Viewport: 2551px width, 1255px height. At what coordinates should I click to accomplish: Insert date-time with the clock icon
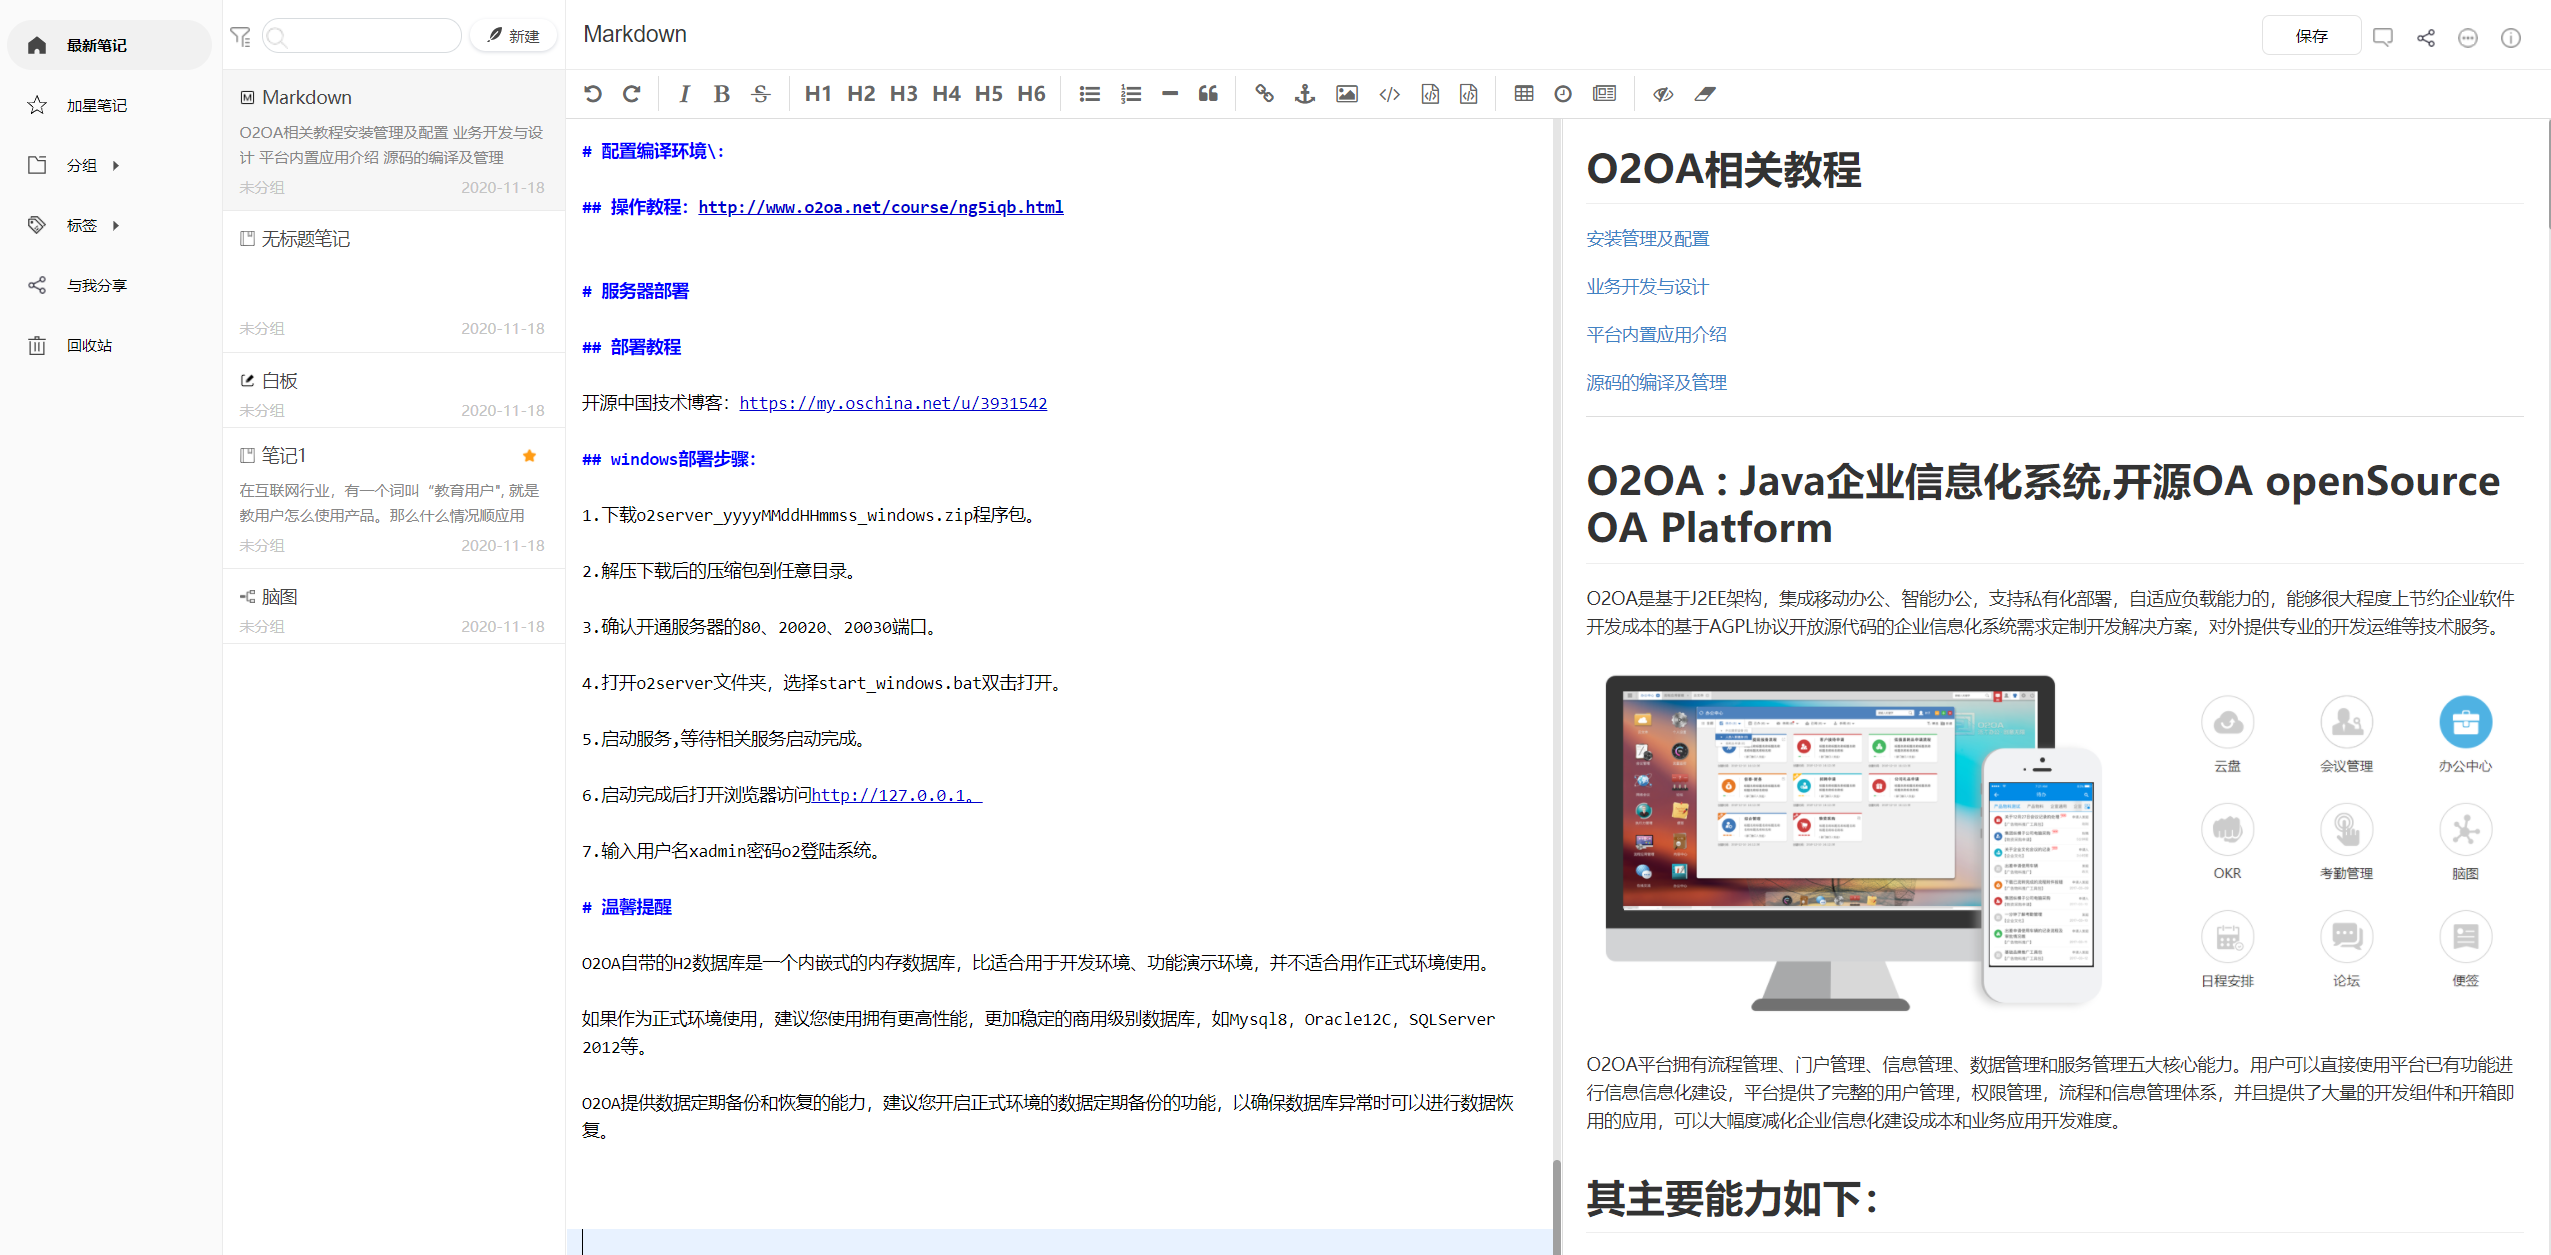point(1562,94)
